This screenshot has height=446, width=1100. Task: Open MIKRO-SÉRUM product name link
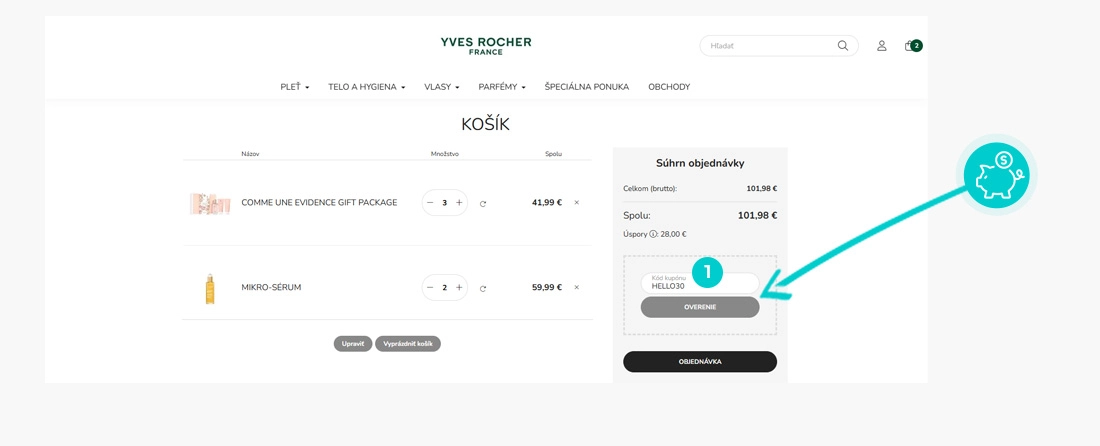271,288
